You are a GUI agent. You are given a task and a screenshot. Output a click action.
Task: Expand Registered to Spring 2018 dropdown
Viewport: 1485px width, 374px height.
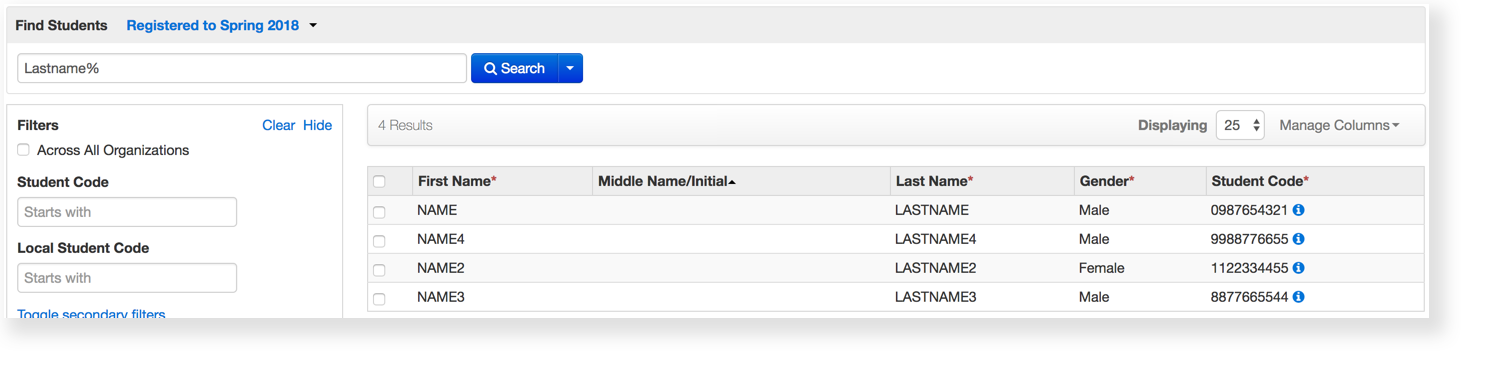point(221,26)
